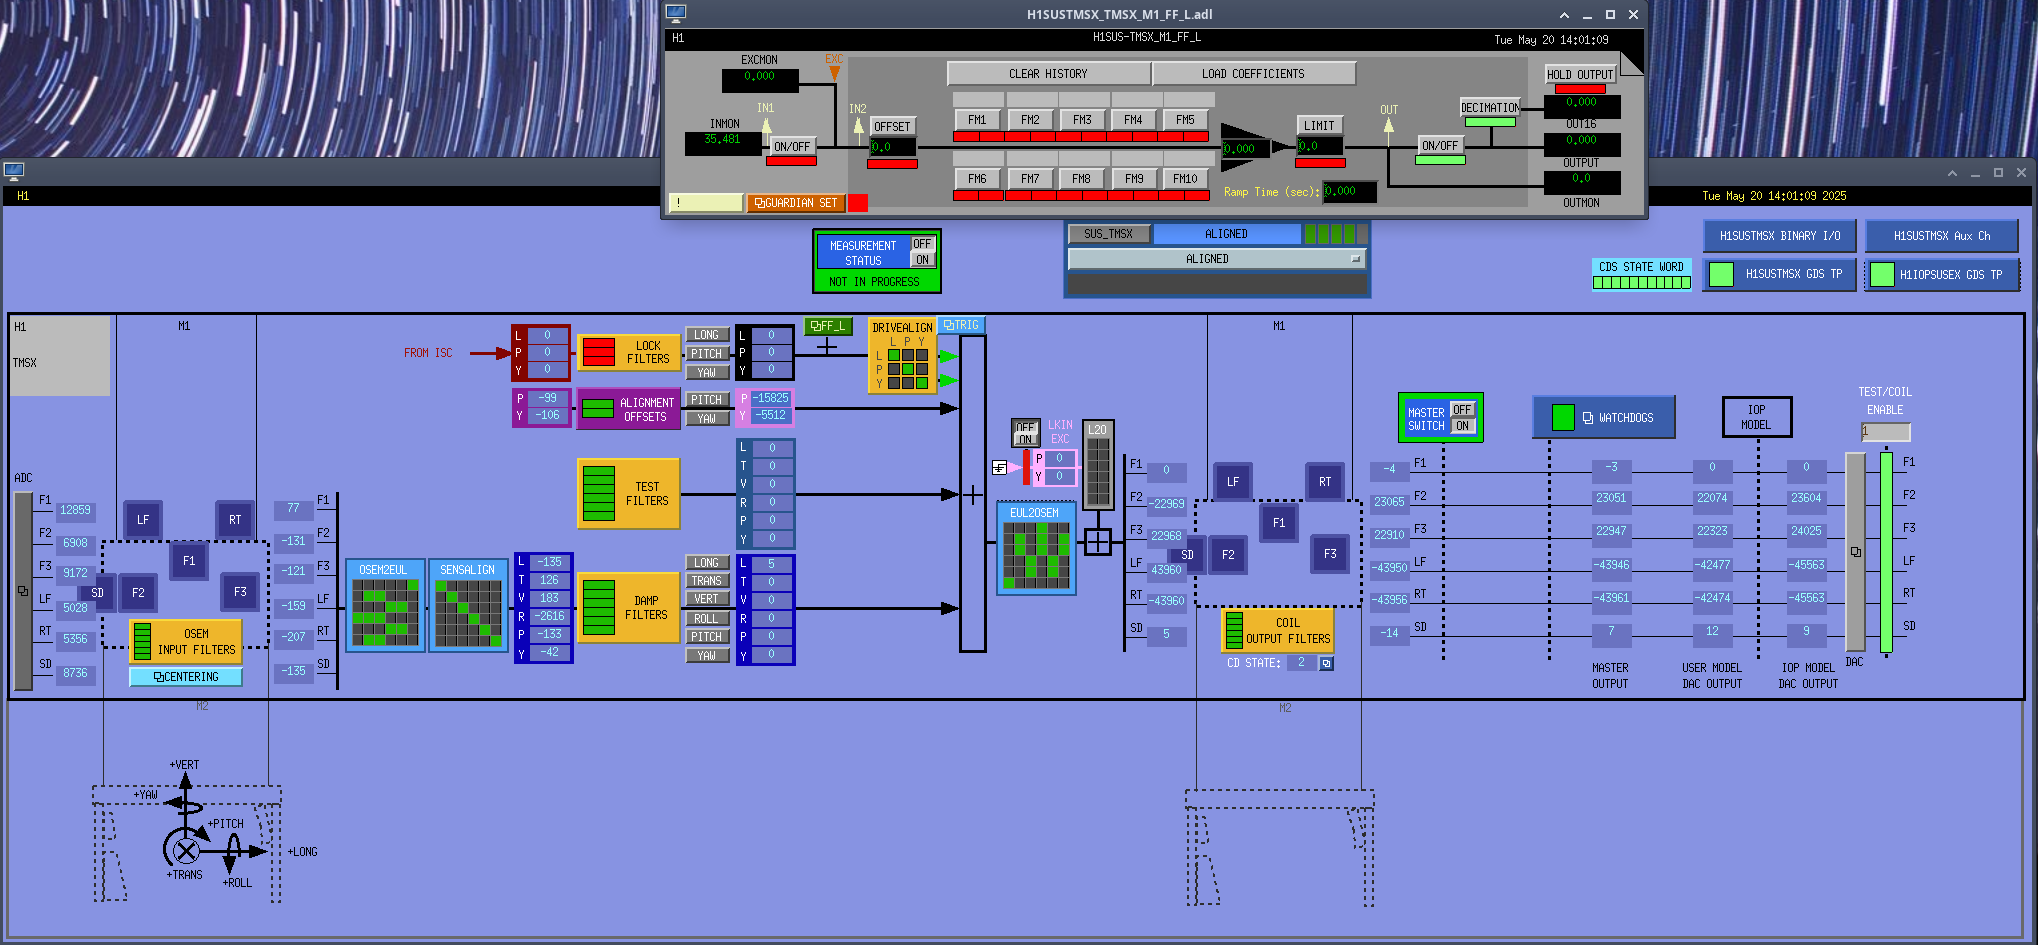Open the H1SUSTMSX Aux Ch screen
The width and height of the screenshot is (2038, 945).
point(1942,236)
